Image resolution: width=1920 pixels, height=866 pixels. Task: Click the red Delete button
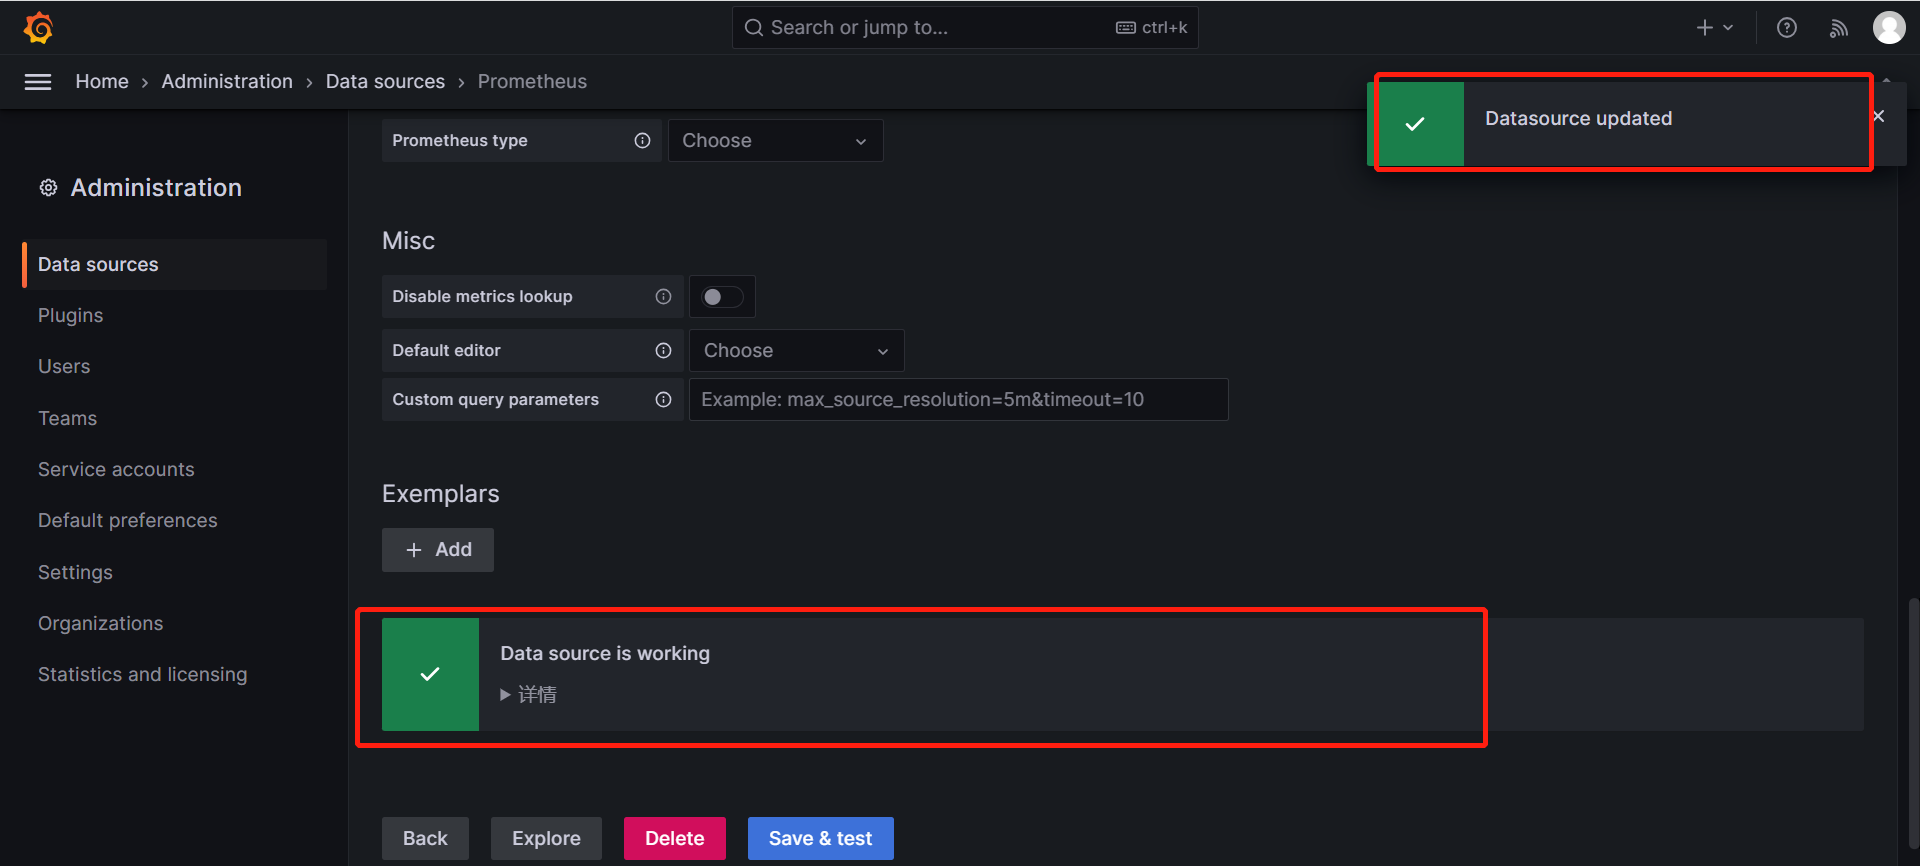click(674, 838)
